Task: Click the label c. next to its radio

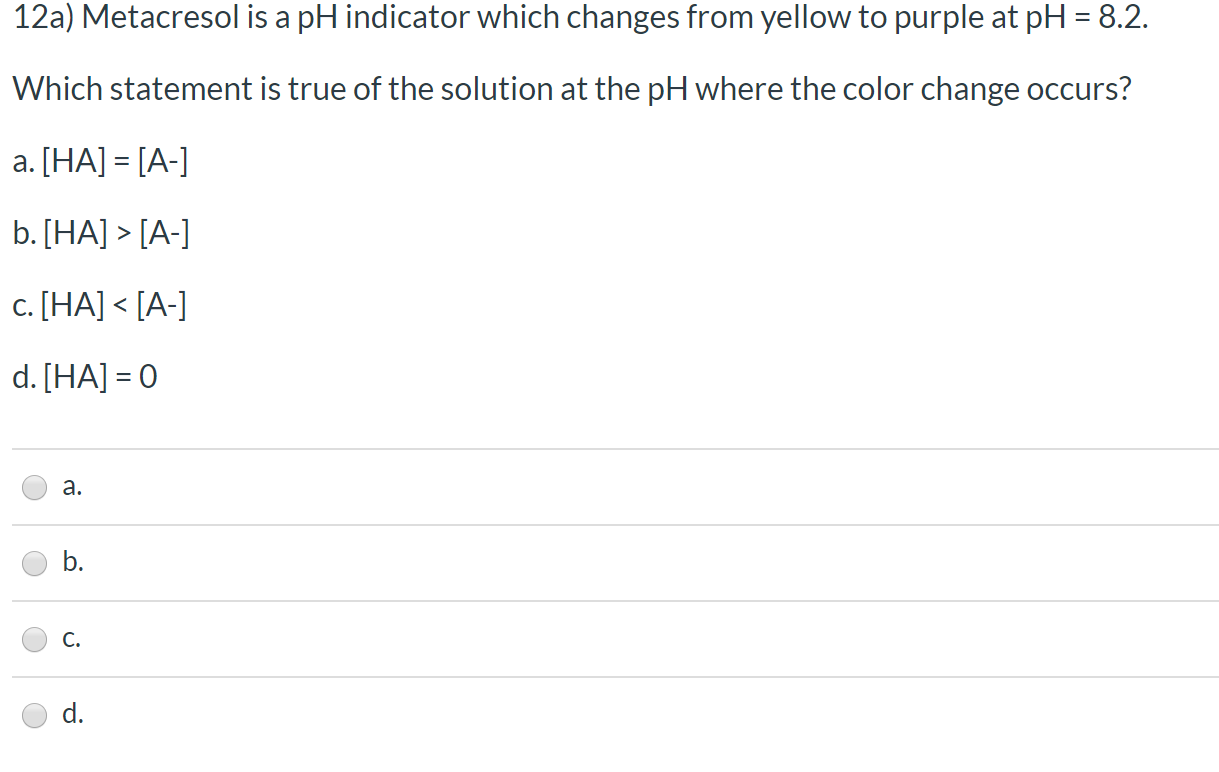Action: click(x=69, y=639)
